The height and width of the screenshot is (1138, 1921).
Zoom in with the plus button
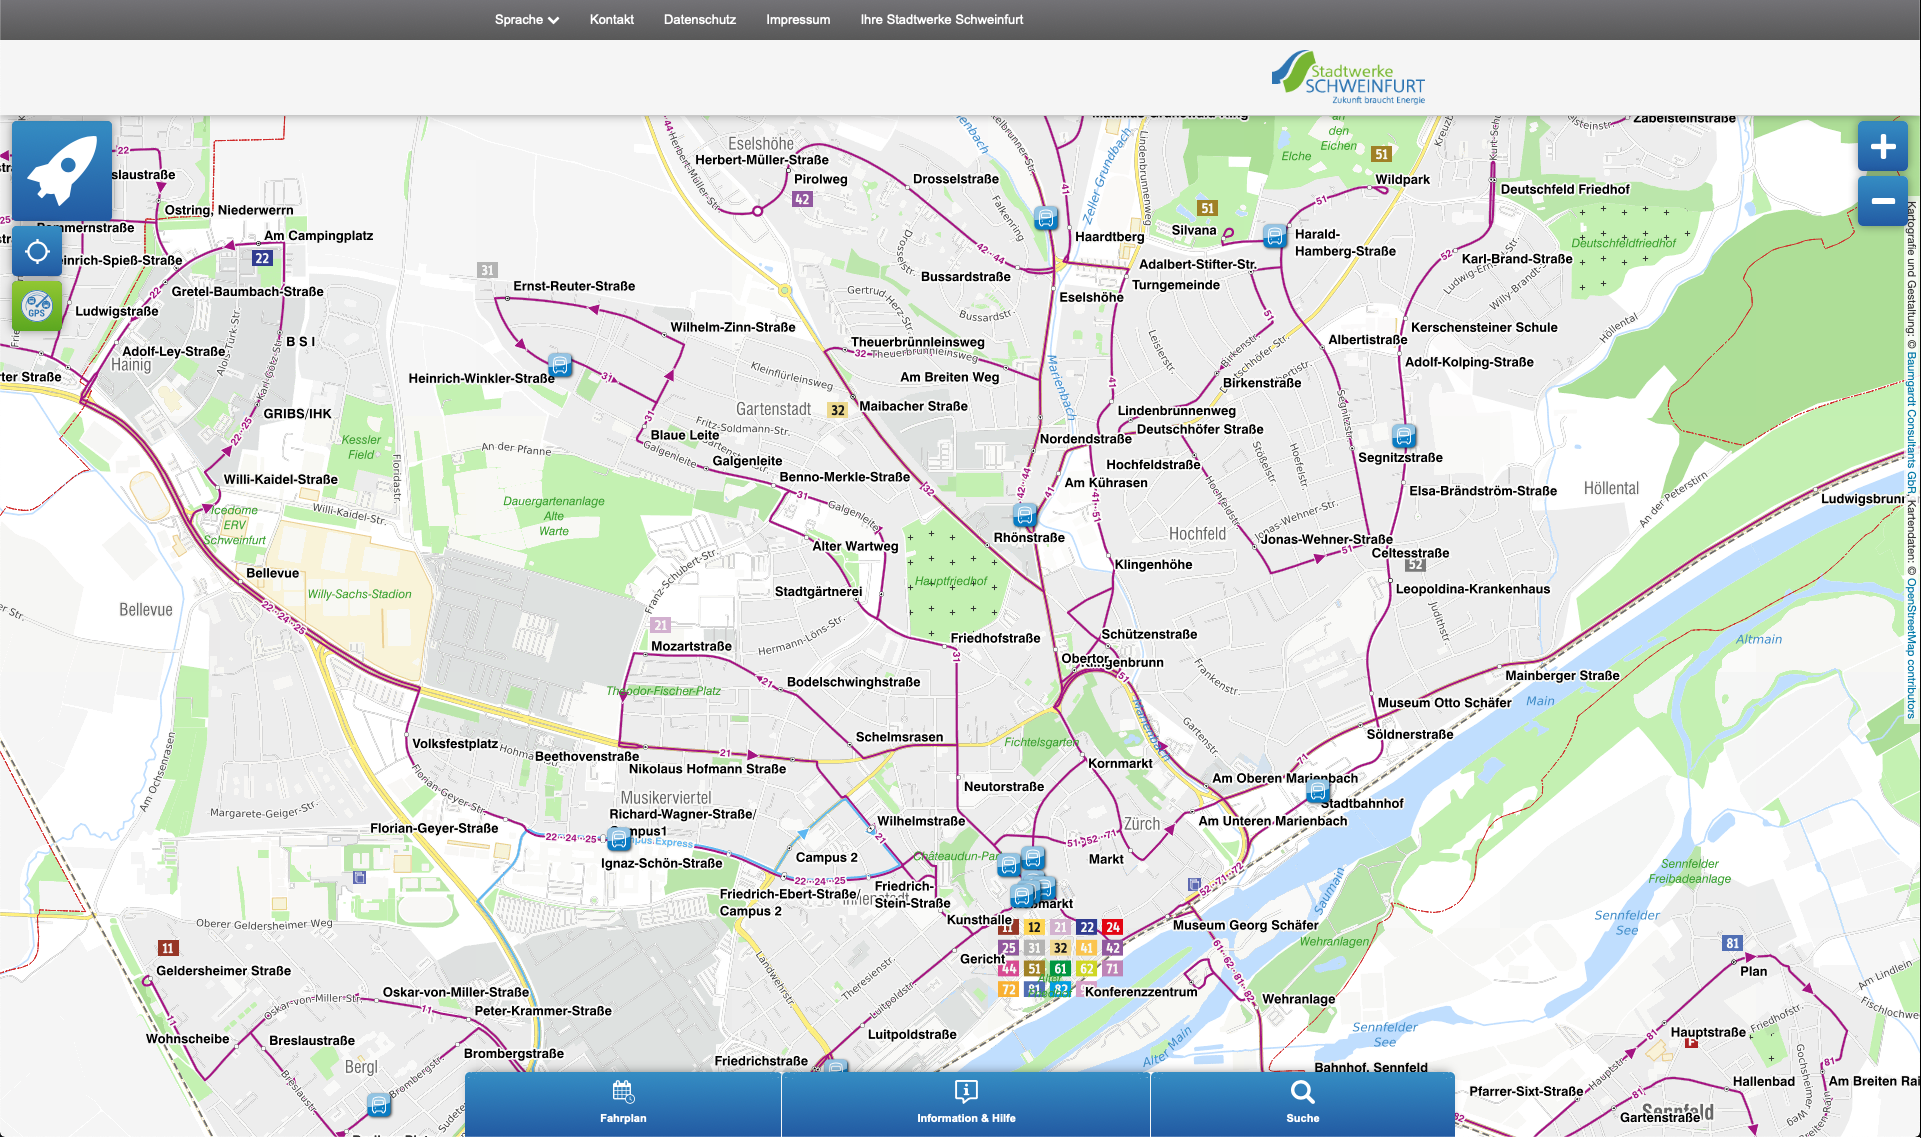tap(1882, 147)
